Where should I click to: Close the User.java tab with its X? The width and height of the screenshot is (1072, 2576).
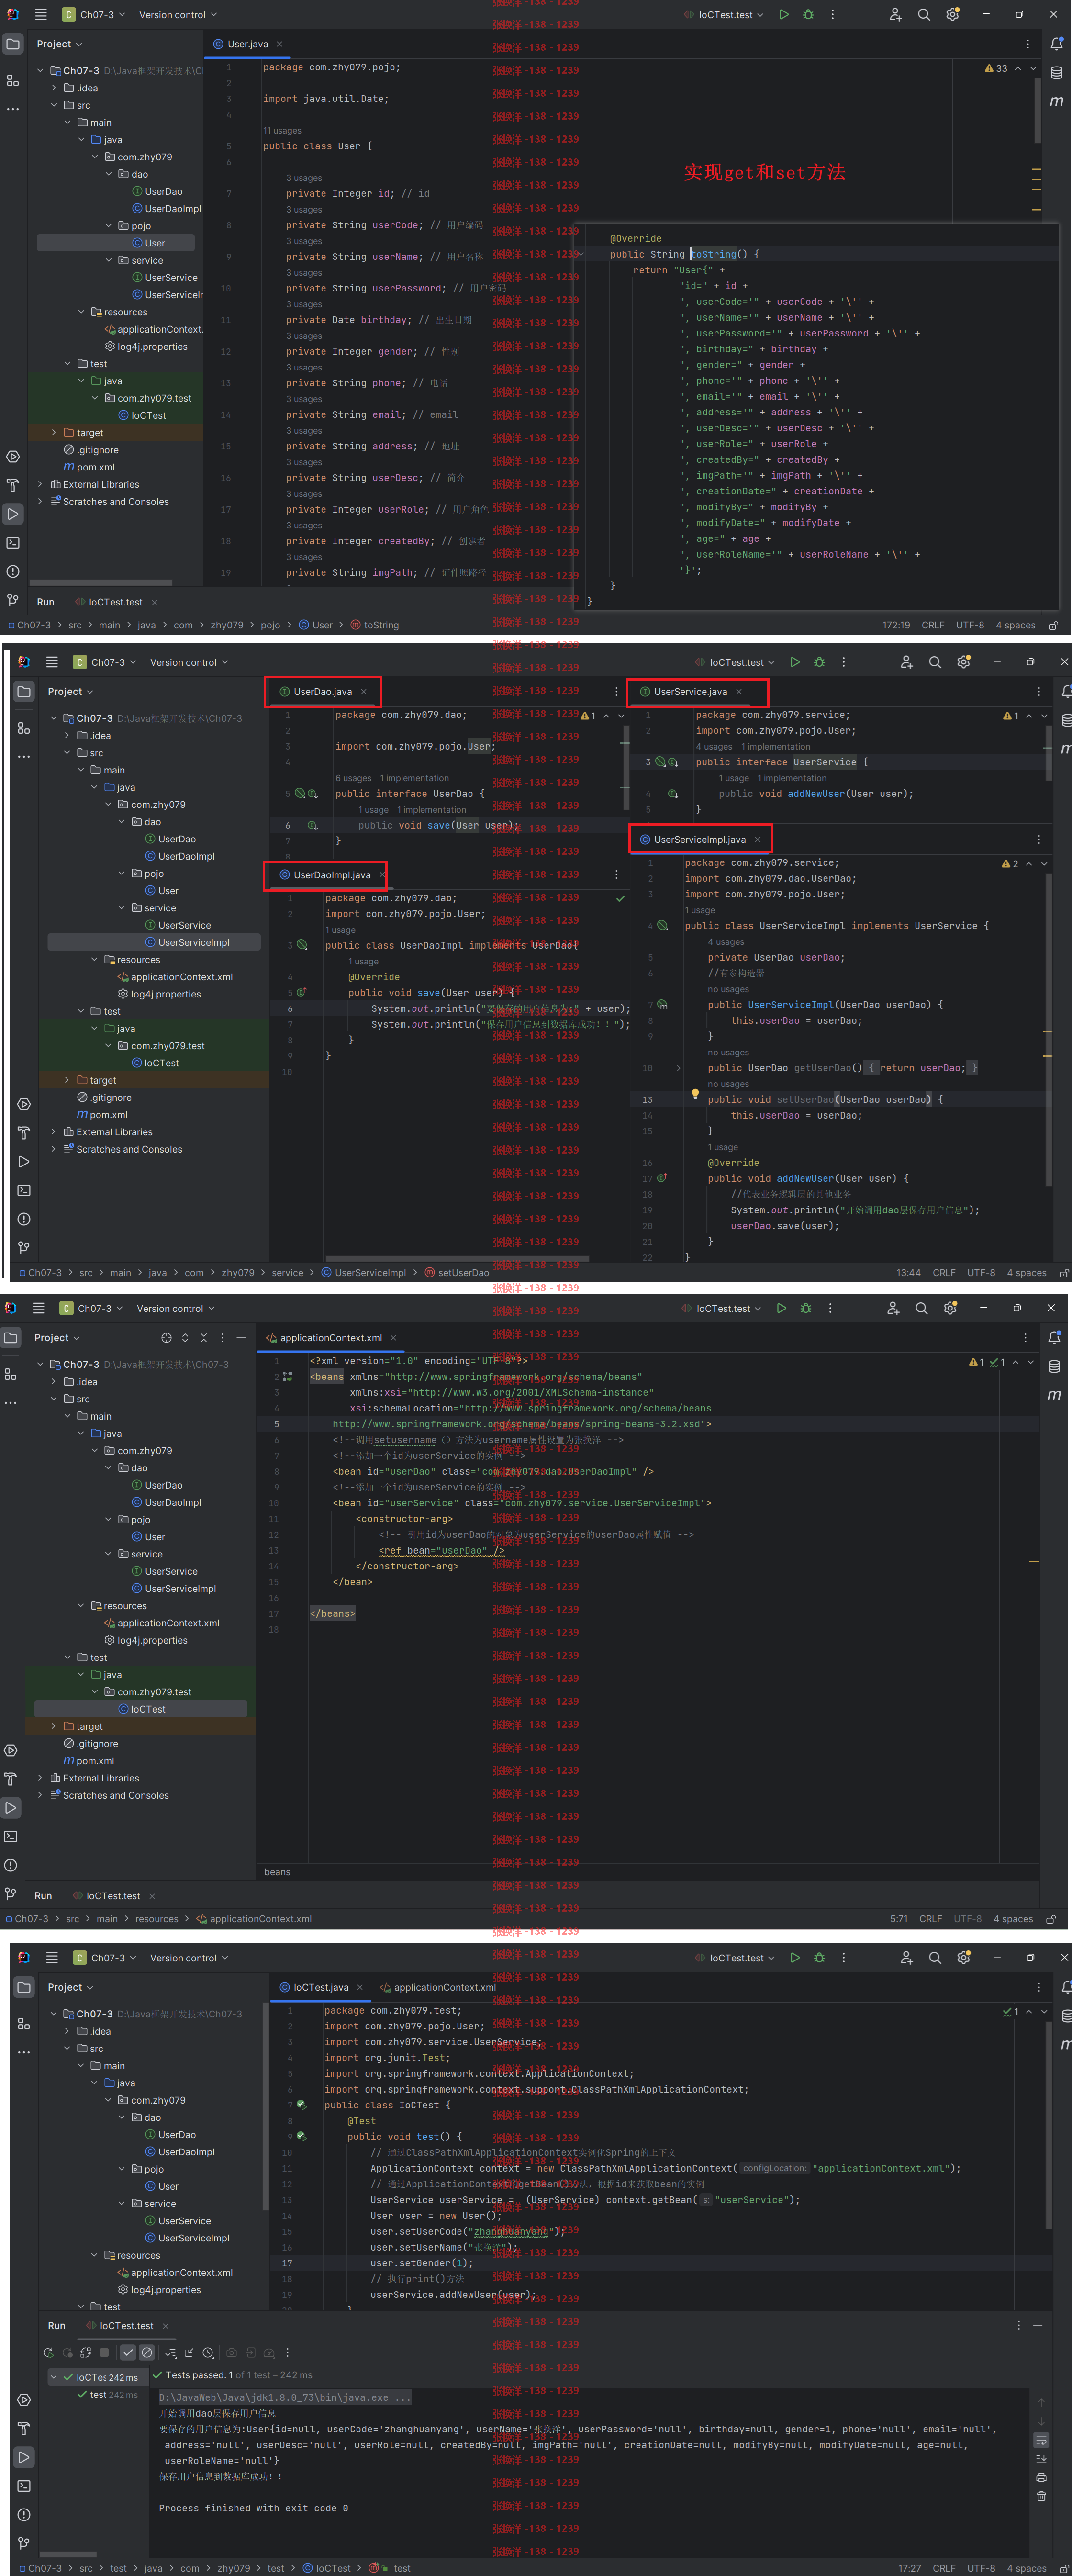(280, 44)
